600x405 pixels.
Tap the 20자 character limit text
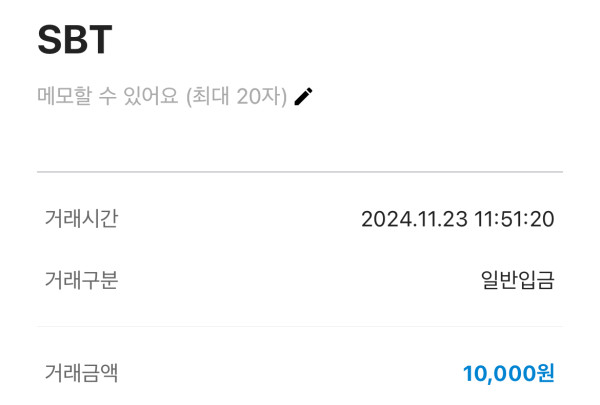click(264, 96)
